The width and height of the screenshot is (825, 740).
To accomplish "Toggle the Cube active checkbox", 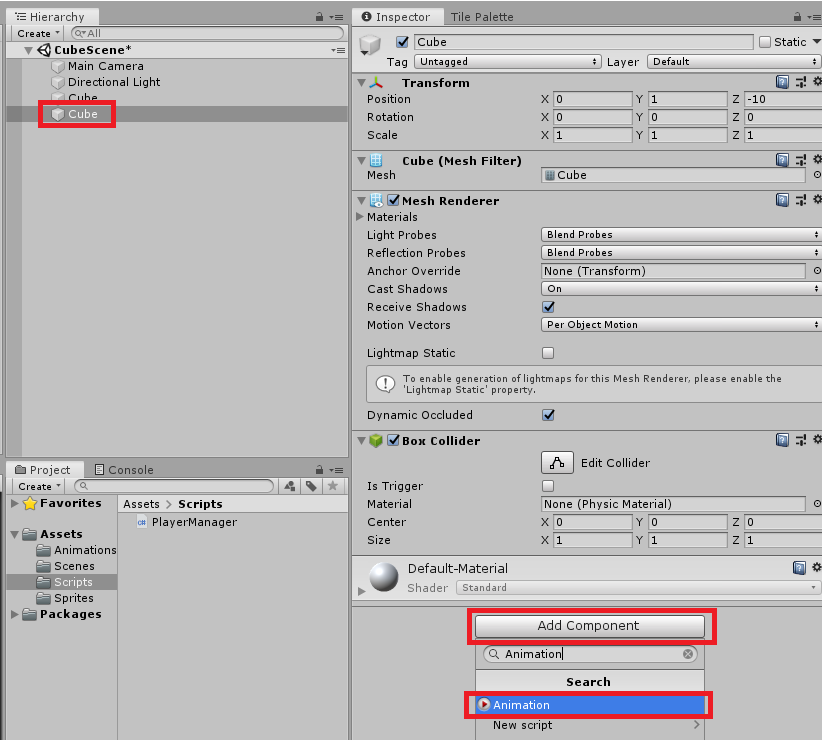I will coord(403,42).
